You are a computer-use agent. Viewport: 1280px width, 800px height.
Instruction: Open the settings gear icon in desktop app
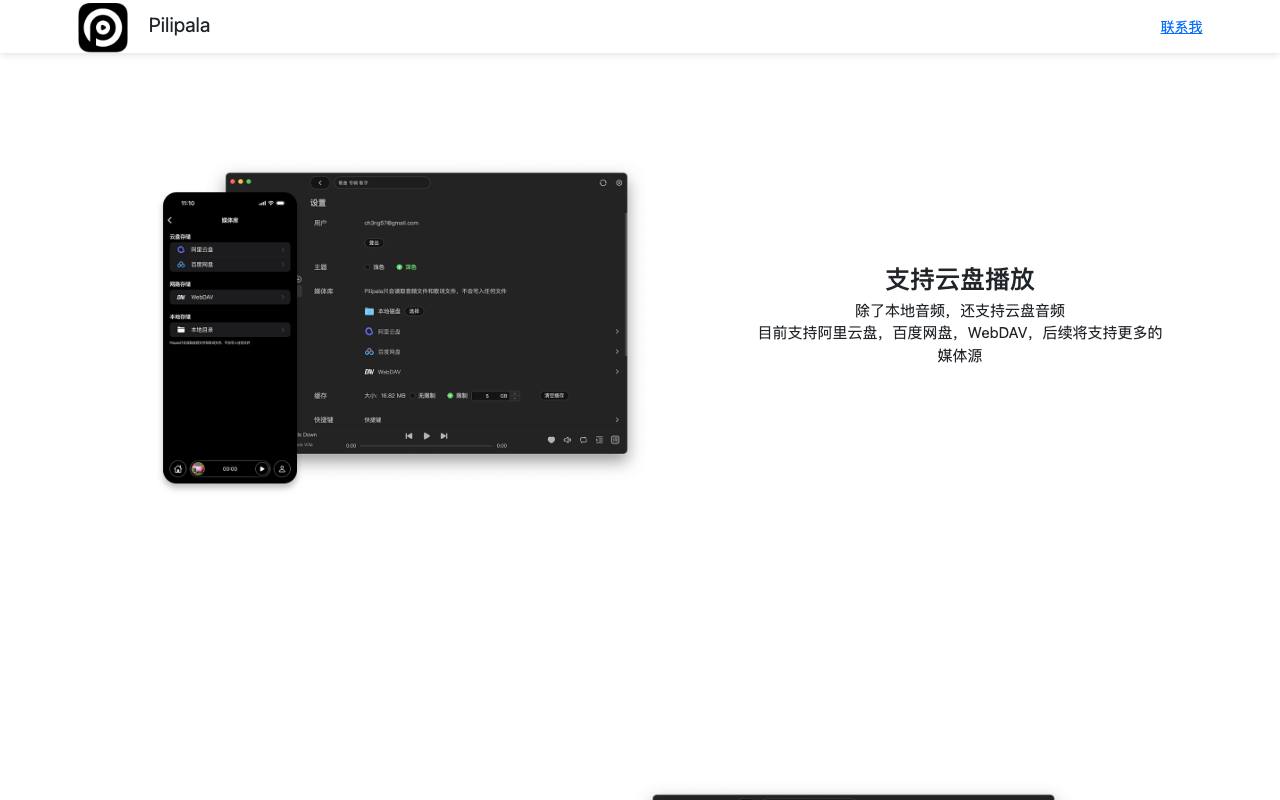pos(619,183)
